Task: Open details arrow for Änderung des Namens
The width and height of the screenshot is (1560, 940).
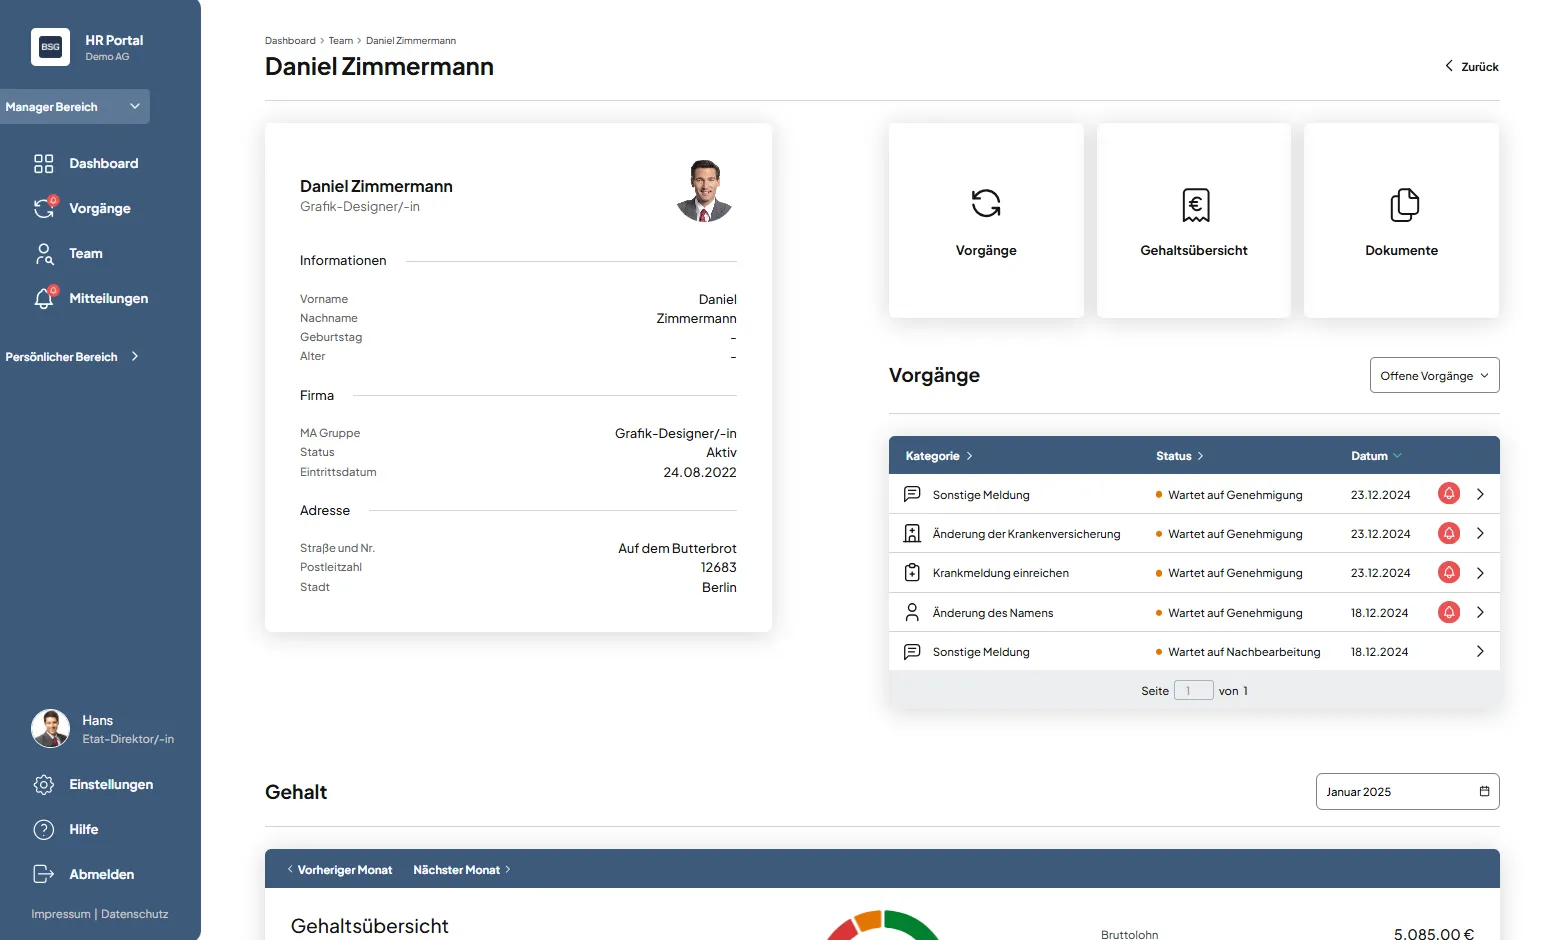Action: 1480,613
